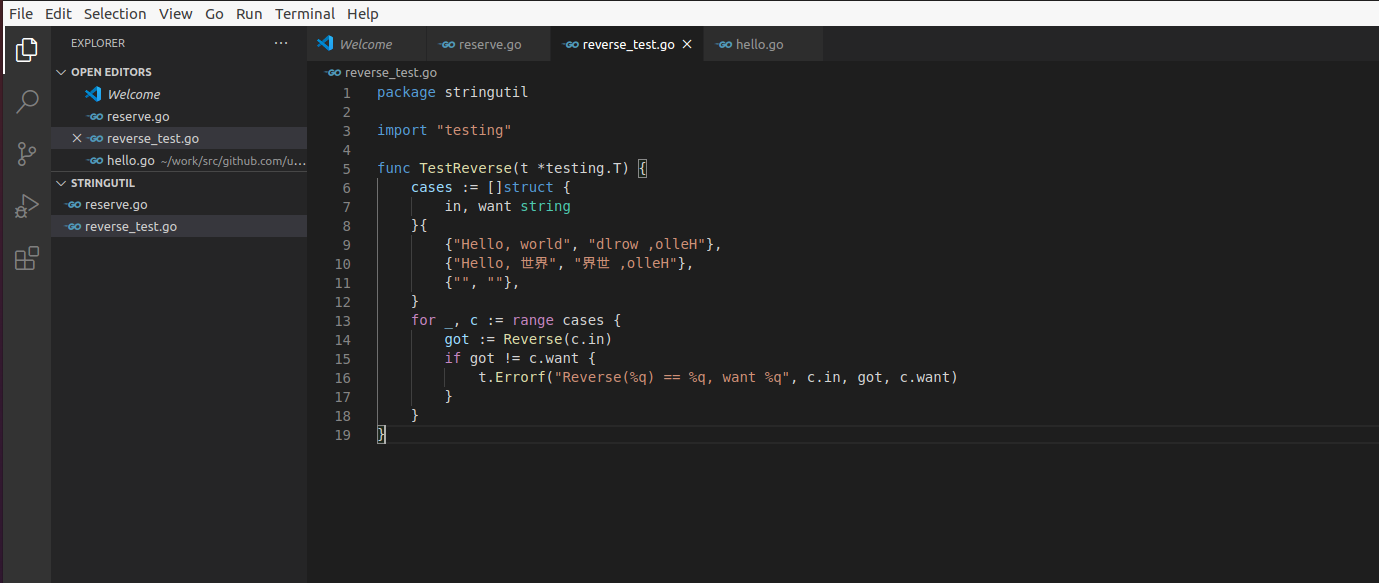Click 'package stringutil' on line 1

click(452, 93)
